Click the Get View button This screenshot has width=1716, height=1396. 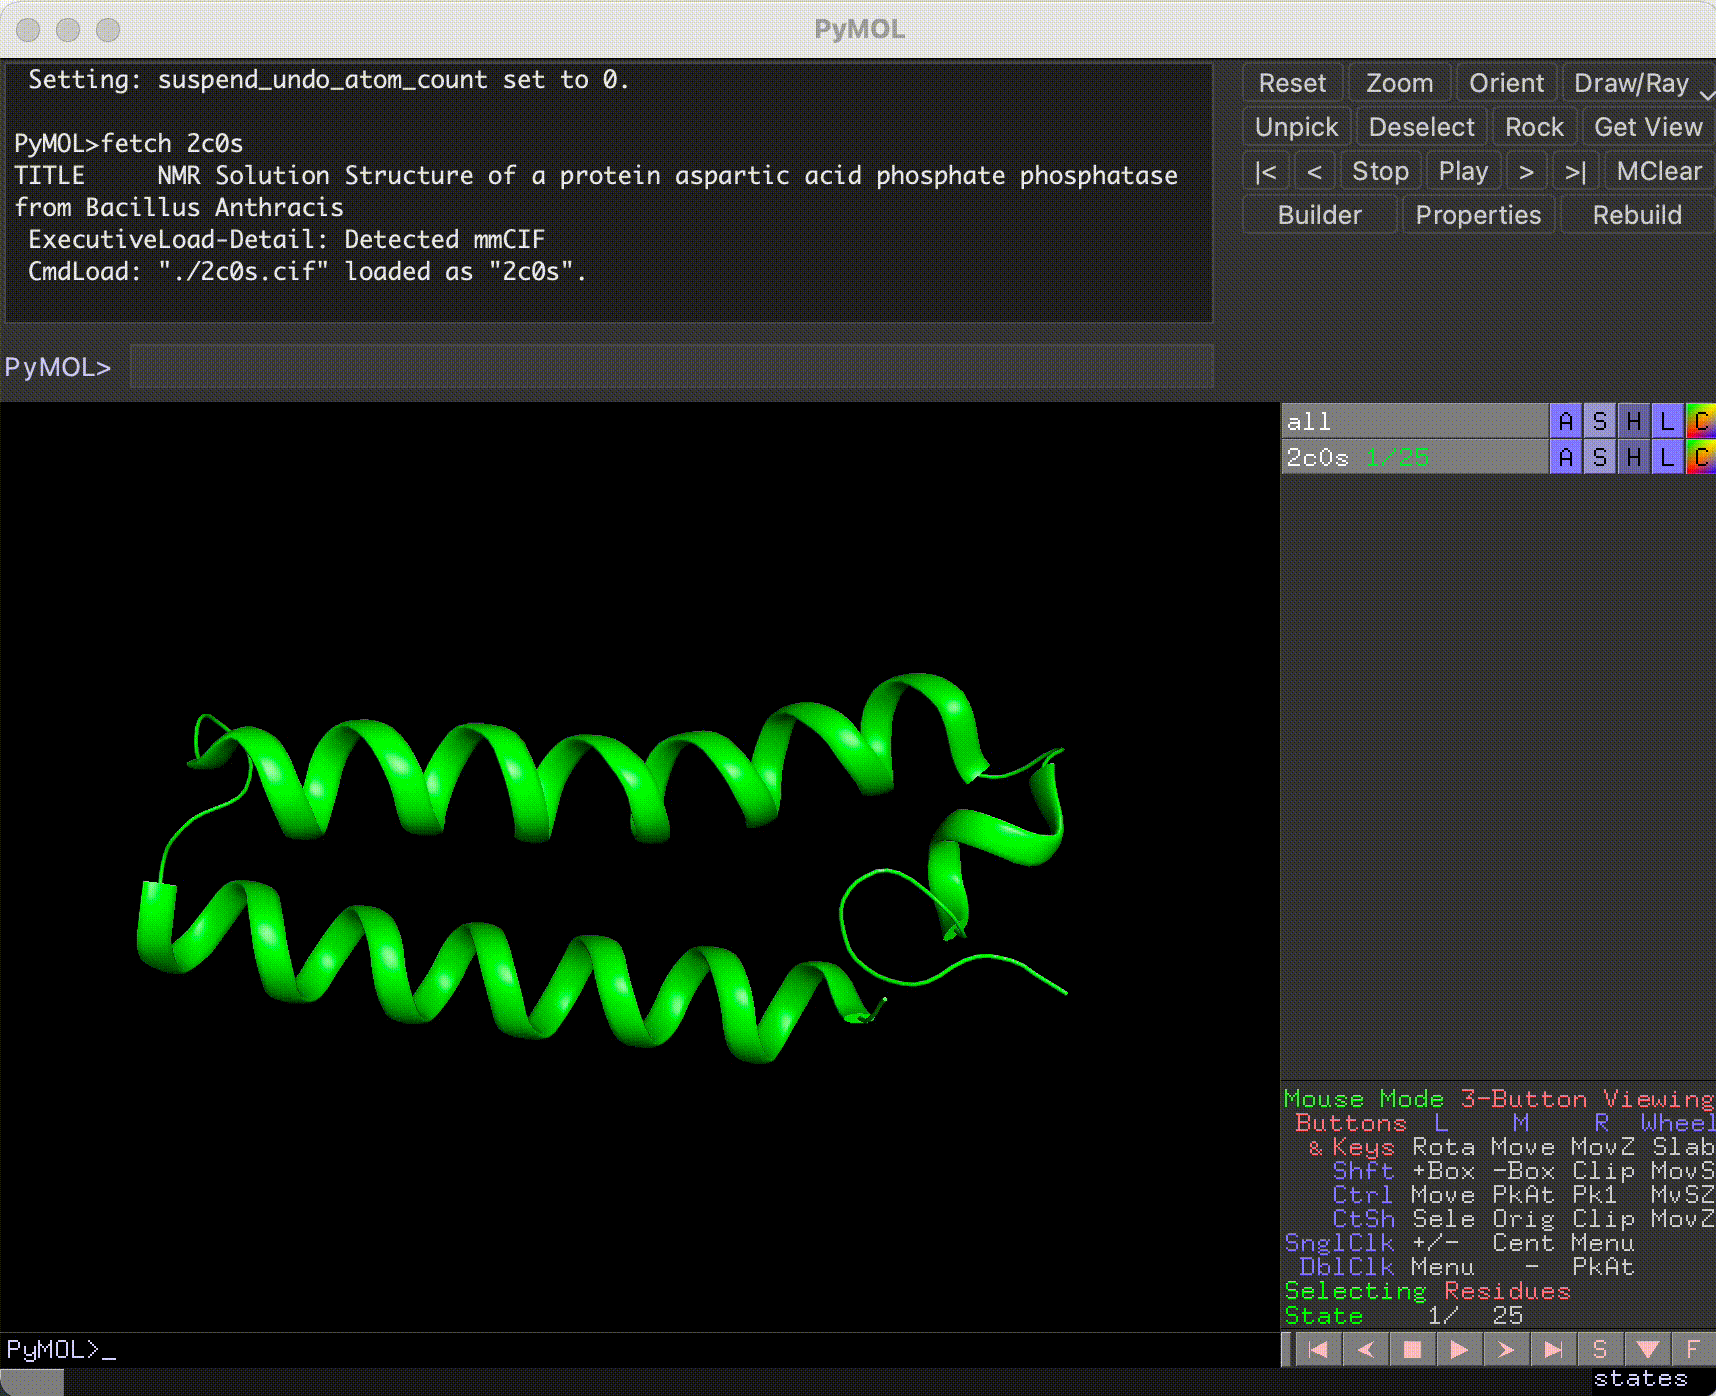[1648, 126]
